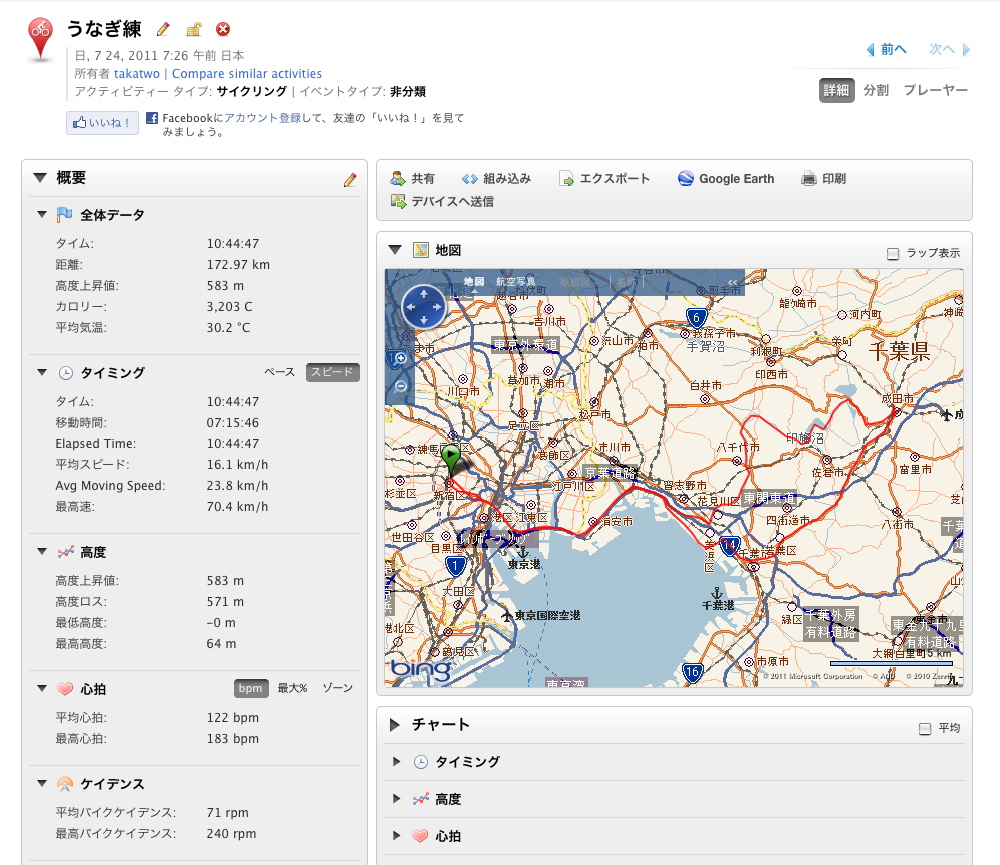Click the map pan compass control

point(423,307)
